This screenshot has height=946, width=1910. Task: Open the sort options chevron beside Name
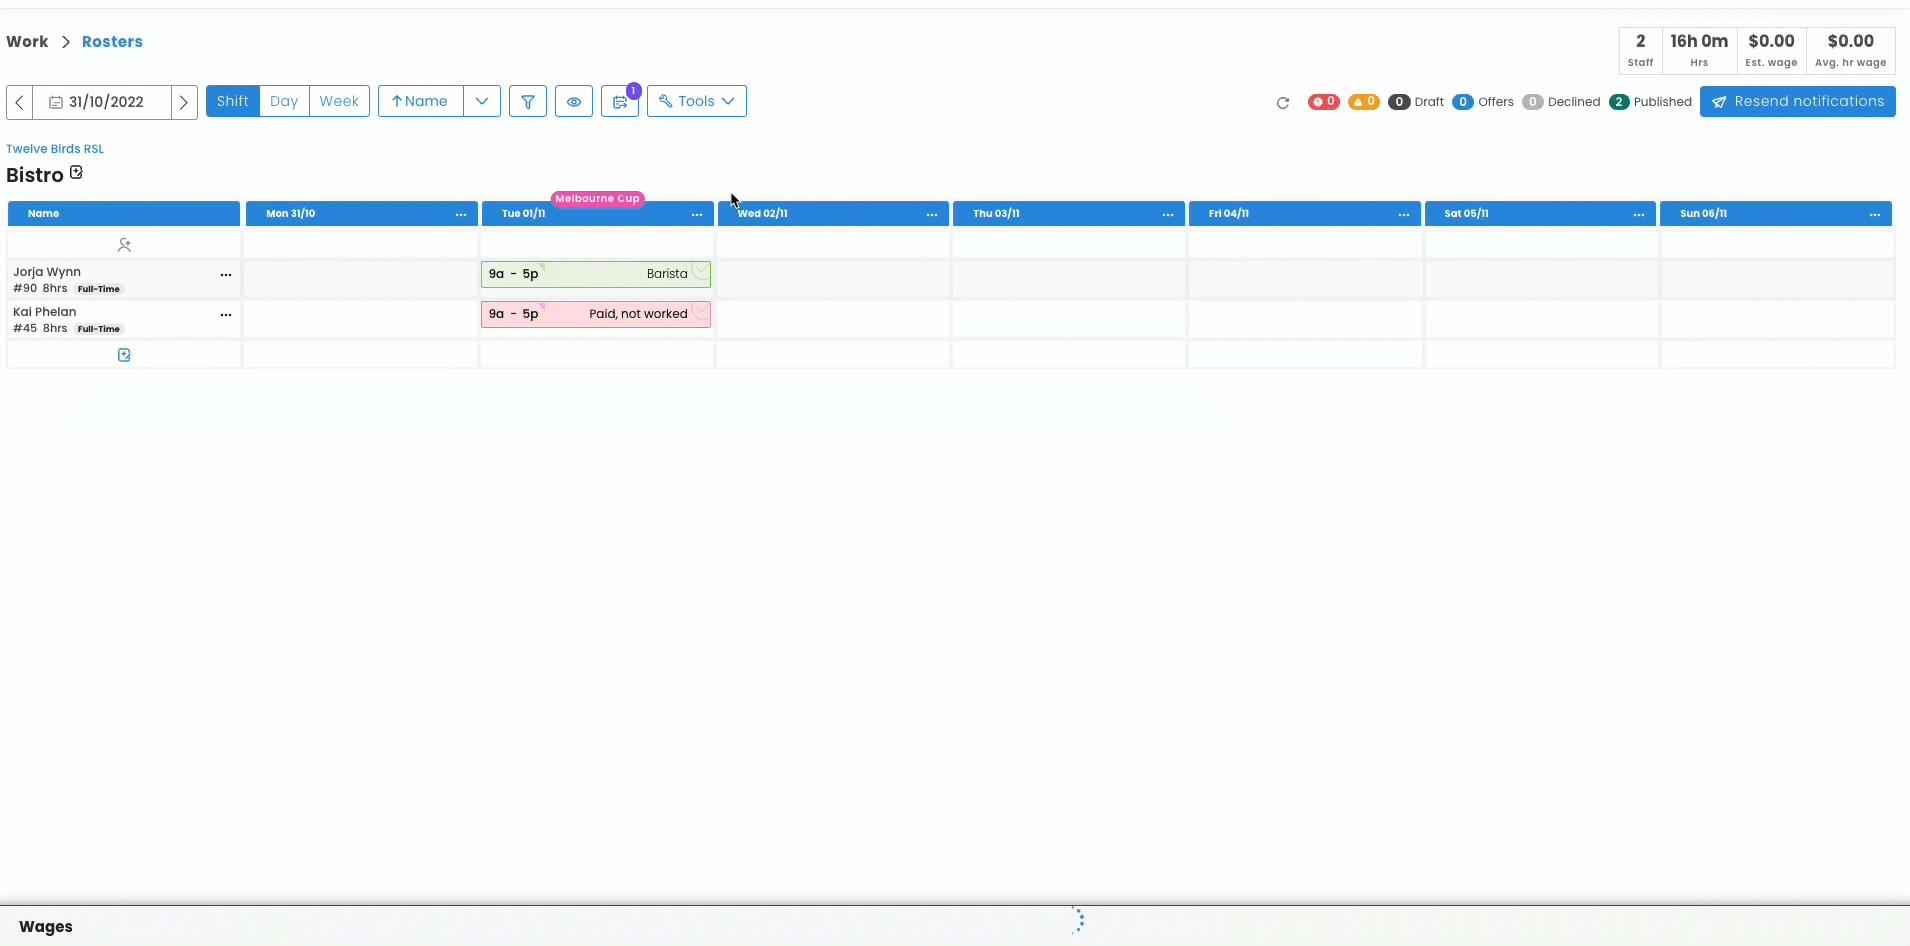coord(482,101)
